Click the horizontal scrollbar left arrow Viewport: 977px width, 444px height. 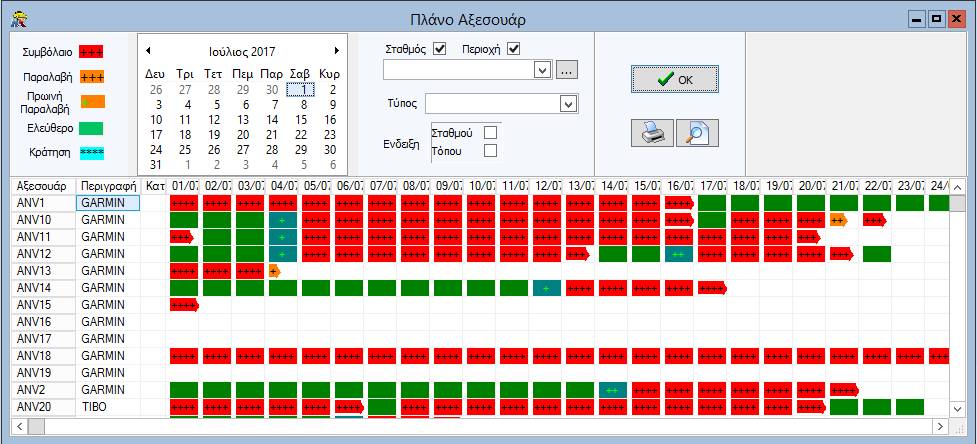click(x=20, y=426)
